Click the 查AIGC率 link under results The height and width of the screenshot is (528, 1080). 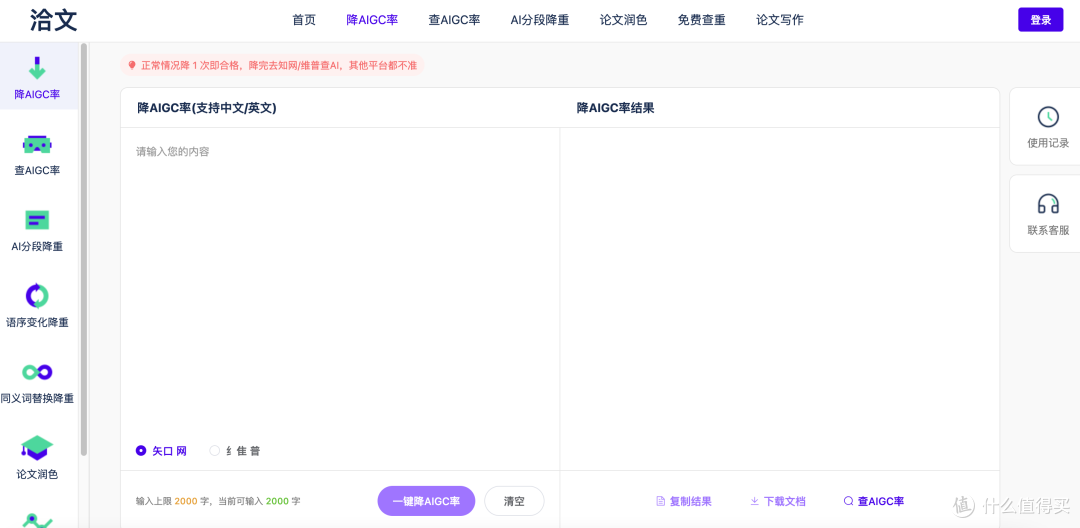873,501
